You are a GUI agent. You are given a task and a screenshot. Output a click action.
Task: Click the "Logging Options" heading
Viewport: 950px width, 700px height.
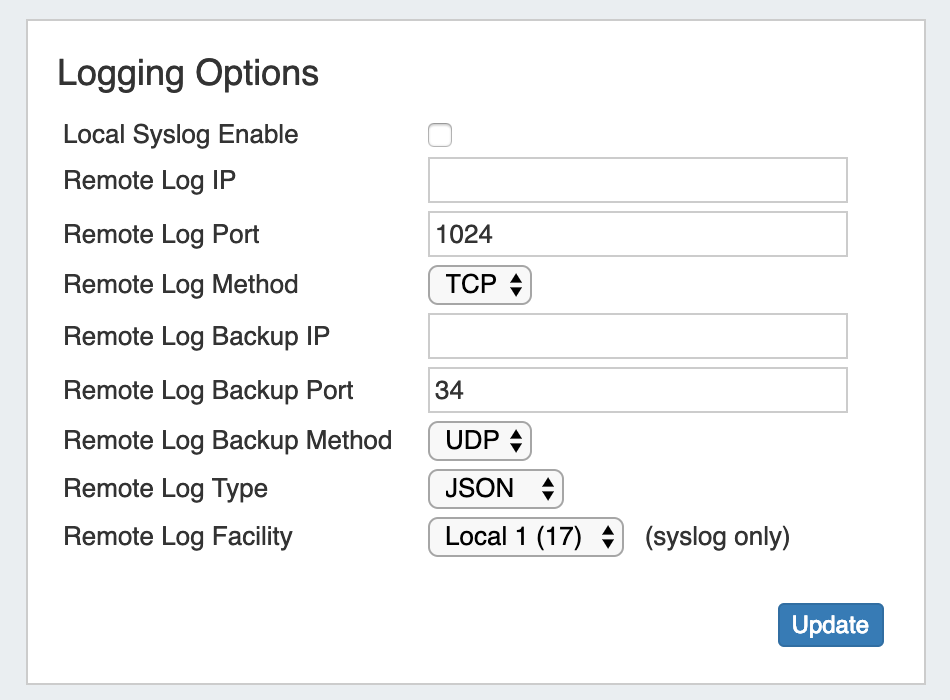point(188,74)
